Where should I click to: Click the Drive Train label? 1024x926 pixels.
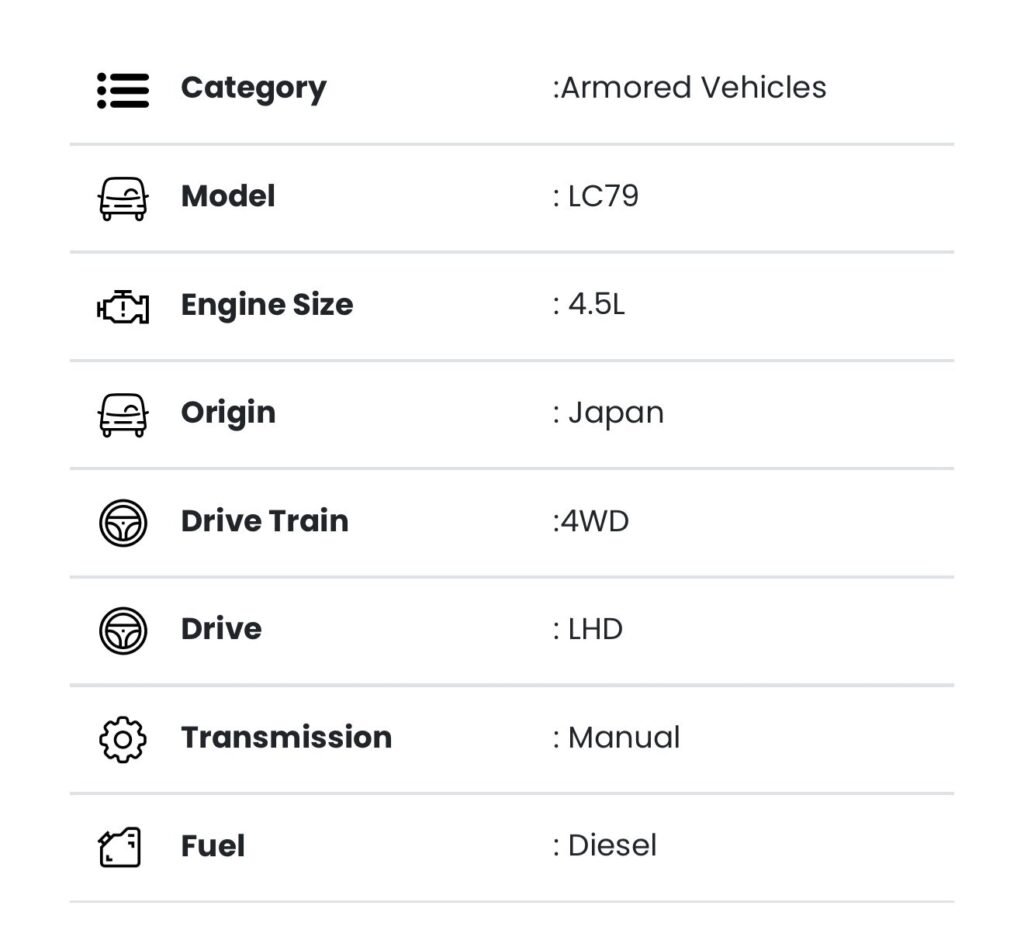[x=264, y=521]
